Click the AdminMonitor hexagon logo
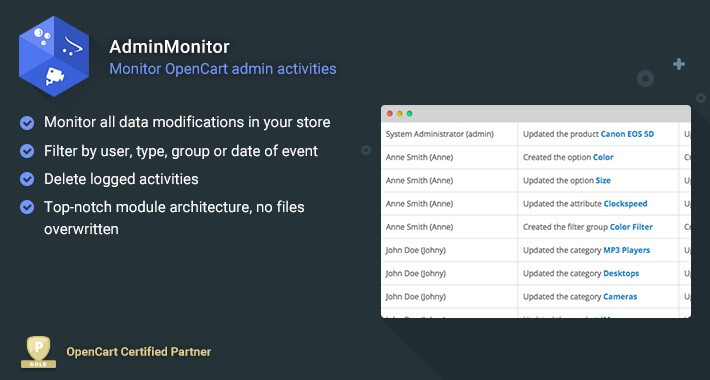The image size is (710, 380). [54, 56]
